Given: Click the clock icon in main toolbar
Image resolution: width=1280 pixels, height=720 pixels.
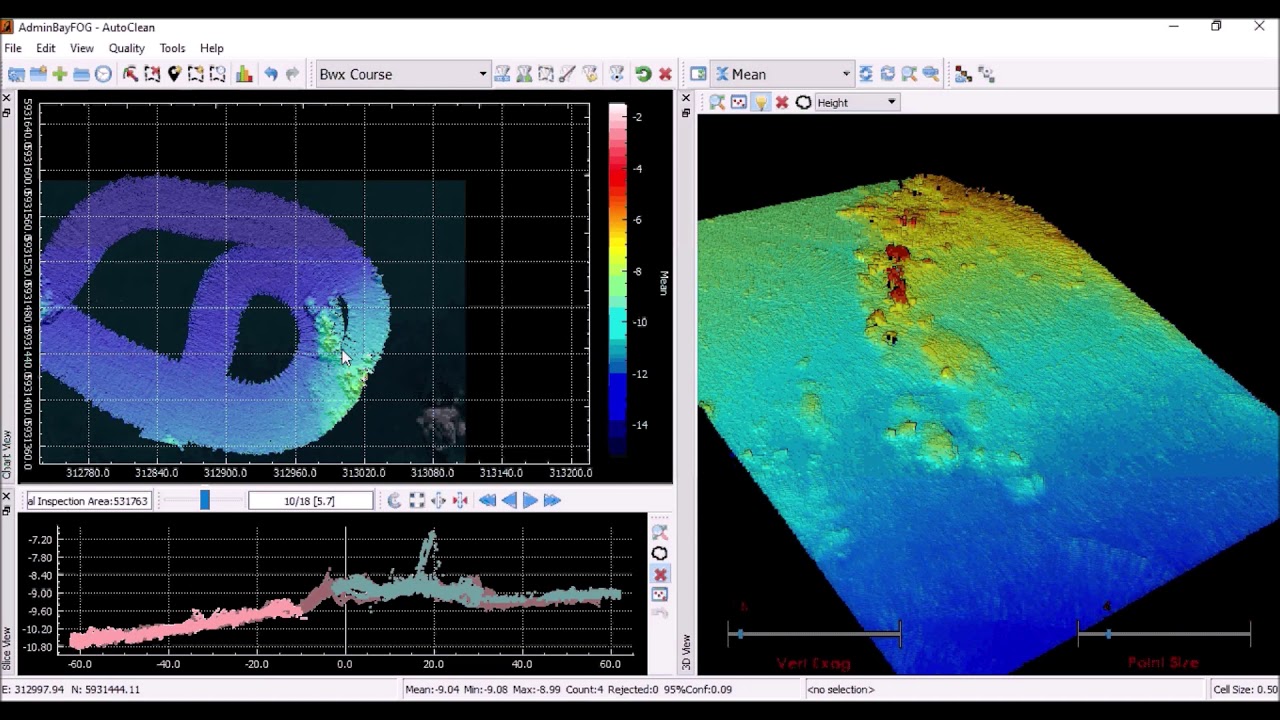Looking at the screenshot, I should point(103,74).
